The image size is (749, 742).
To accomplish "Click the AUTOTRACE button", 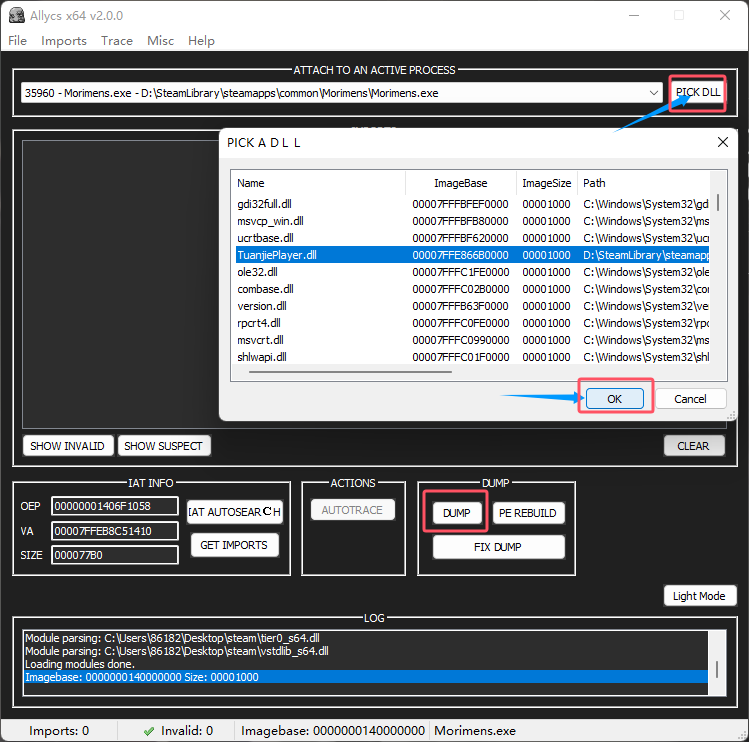I will [x=352, y=510].
